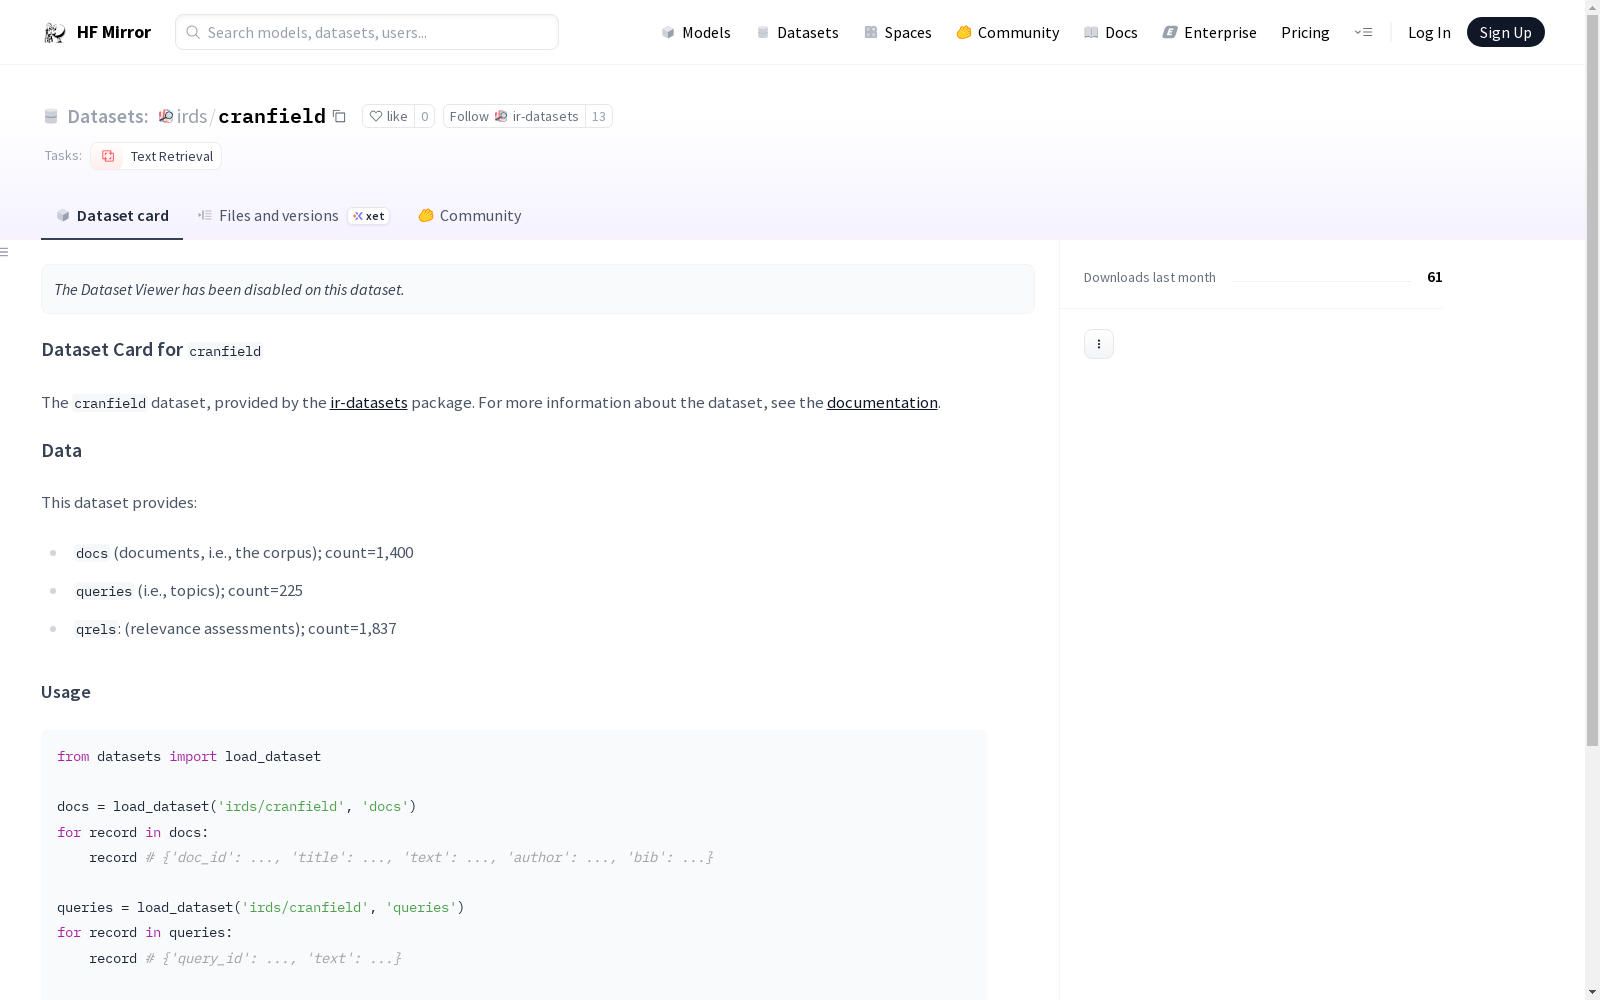This screenshot has width=1600, height=1000.
Task: Click irds organization avatar icon
Action: (166, 116)
